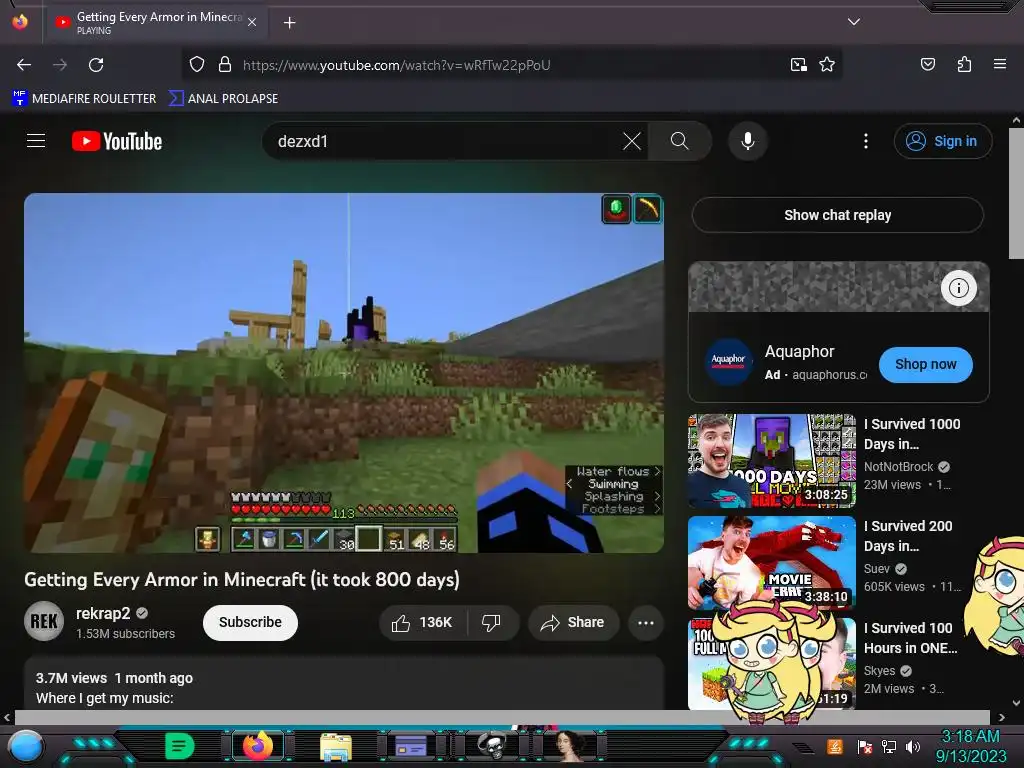This screenshot has width=1024, height=768.
Task: Click Shop now on Aquaphor ad
Action: point(925,364)
